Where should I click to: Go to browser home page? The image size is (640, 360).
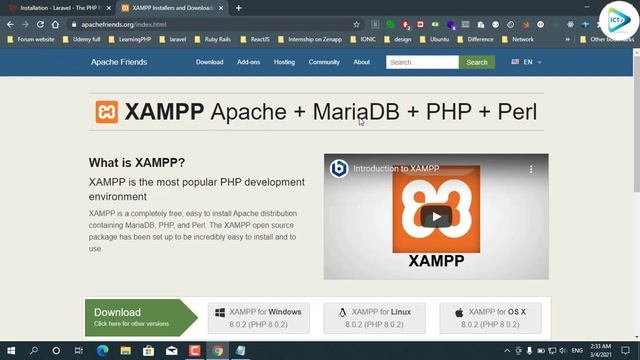click(55, 24)
